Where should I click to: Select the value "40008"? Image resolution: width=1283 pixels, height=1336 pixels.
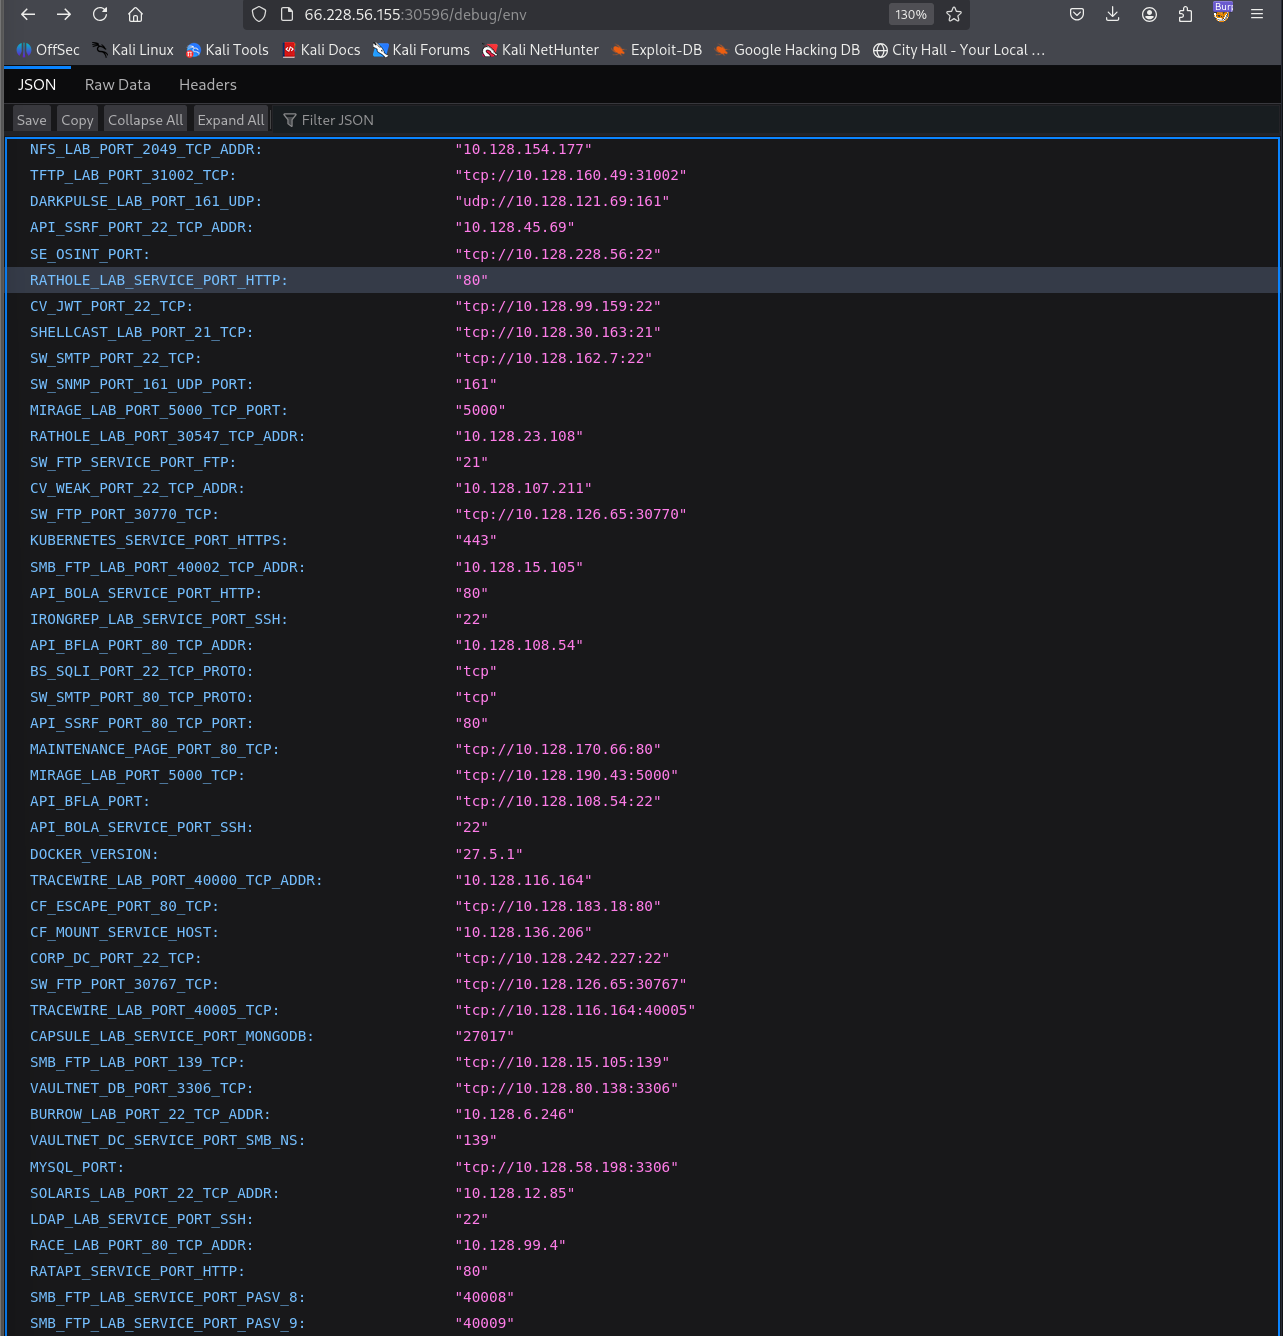(485, 1297)
